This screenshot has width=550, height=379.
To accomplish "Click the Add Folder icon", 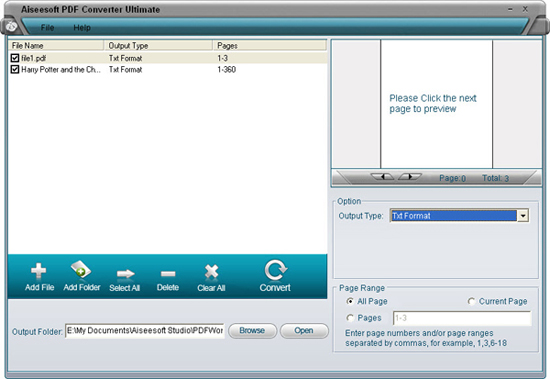I will pos(81,270).
